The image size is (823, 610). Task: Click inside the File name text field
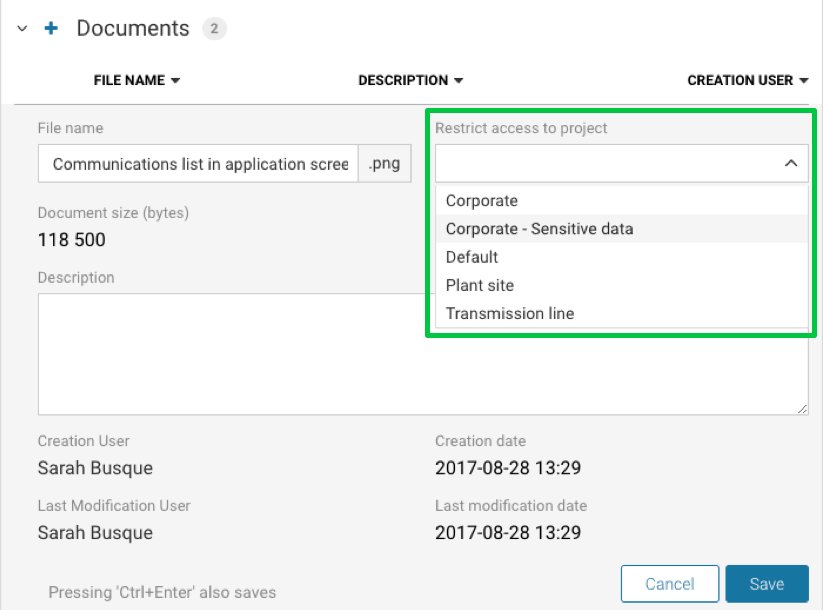tap(198, 164)
